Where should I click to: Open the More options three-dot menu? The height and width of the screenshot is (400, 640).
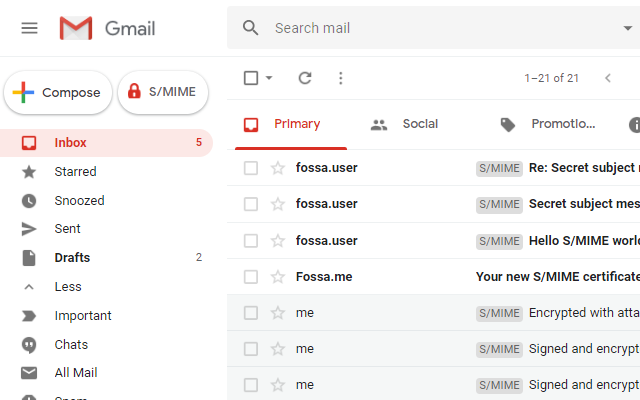[x=341, y=78]
